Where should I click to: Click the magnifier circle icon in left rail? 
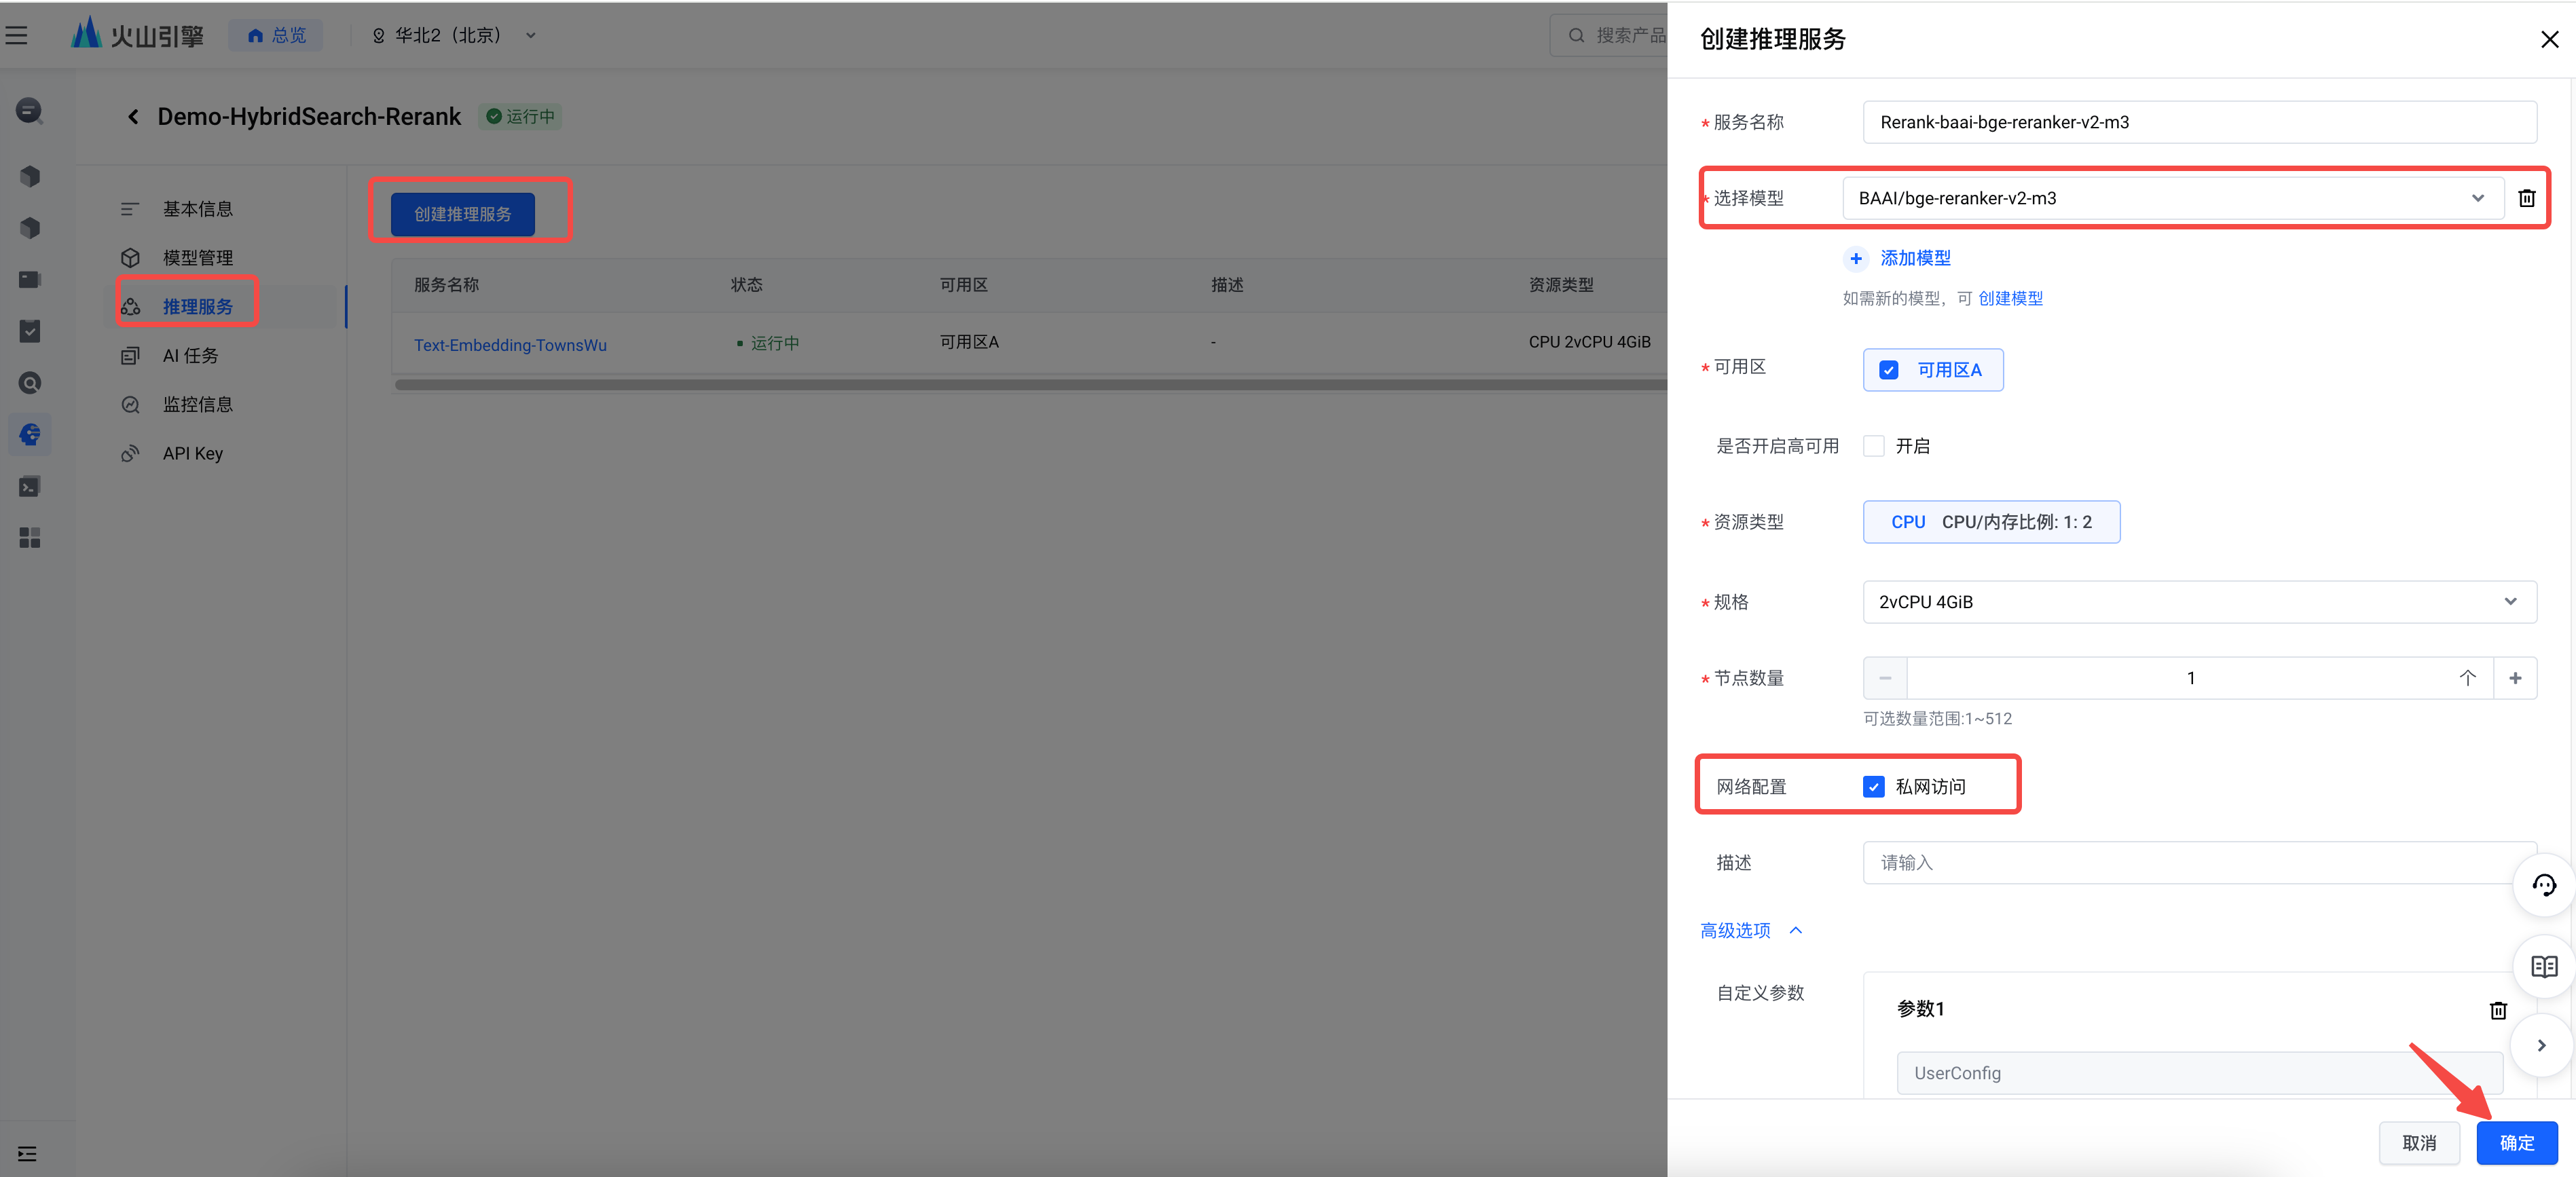pos(30,383)
